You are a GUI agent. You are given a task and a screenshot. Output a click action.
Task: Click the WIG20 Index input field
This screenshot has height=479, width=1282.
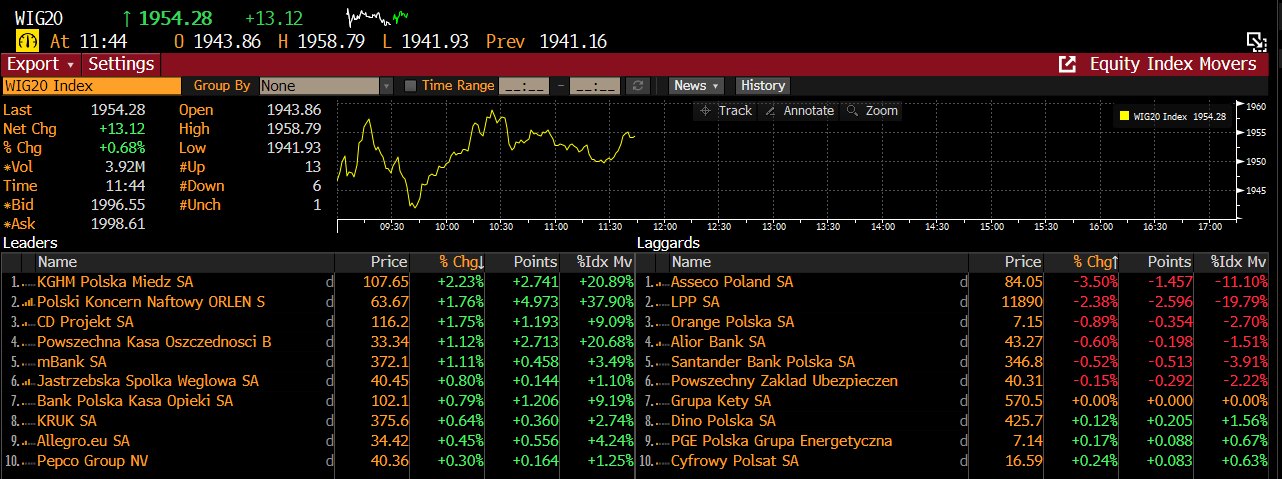click(92, 86)
